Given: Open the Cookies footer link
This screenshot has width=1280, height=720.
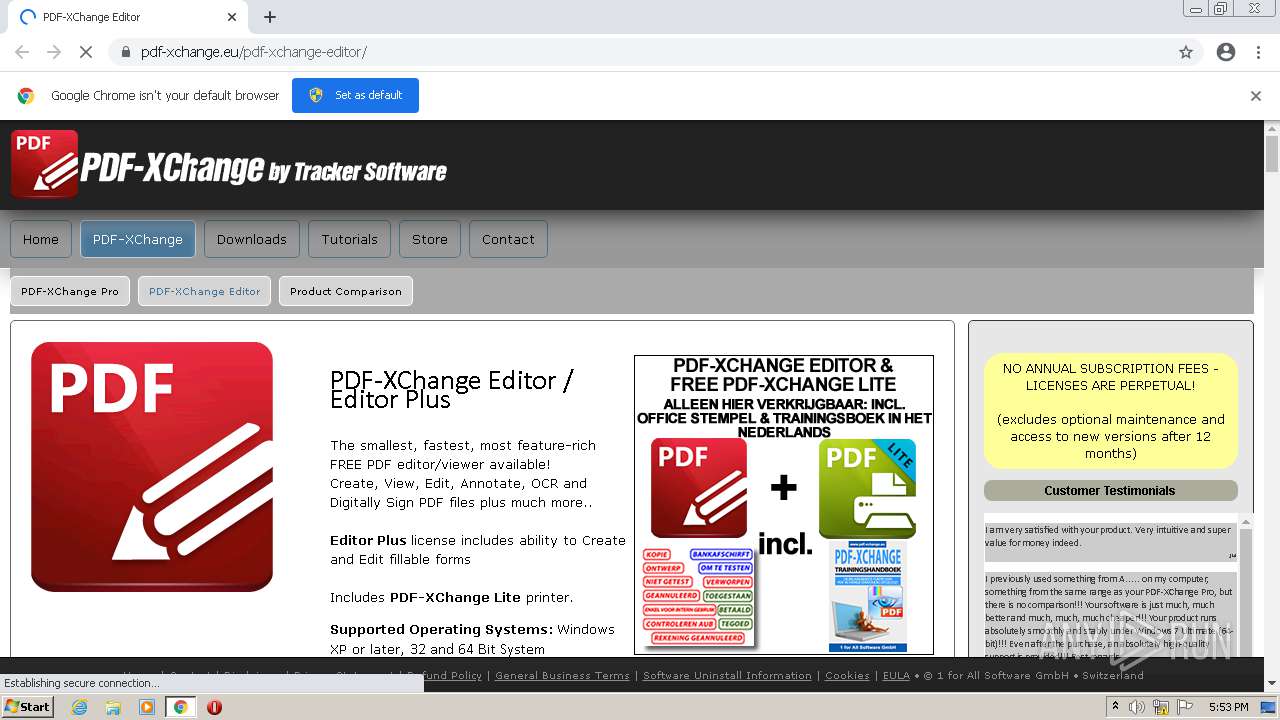Looking at the screenshot, I should [847, 675].
